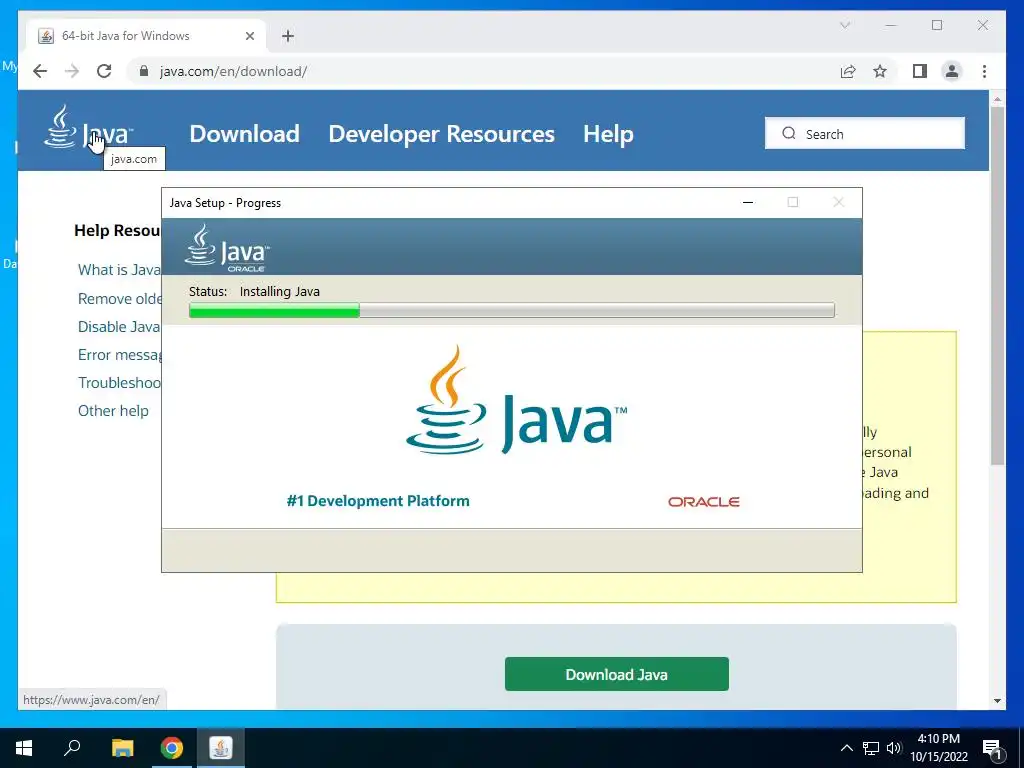The height and width of the screenshot is (768, 1024).
Task: Show hidden system tray icons
Action: pyautogui.click(x=846, y=748)
